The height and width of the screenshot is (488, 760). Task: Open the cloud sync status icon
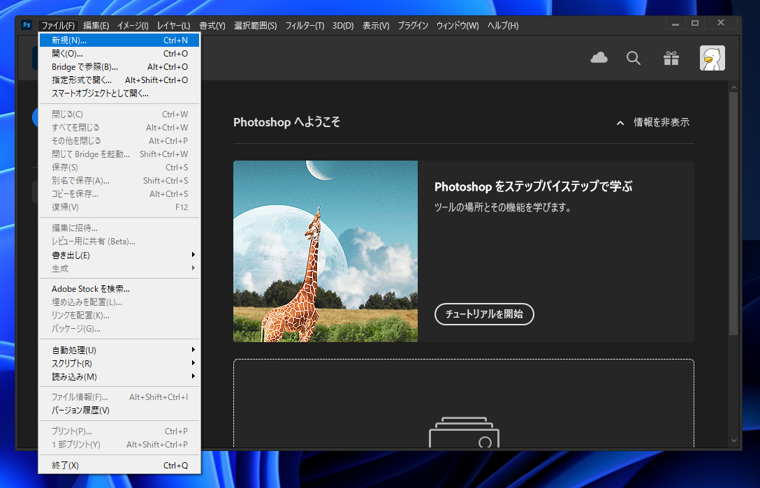coord(599,58)
